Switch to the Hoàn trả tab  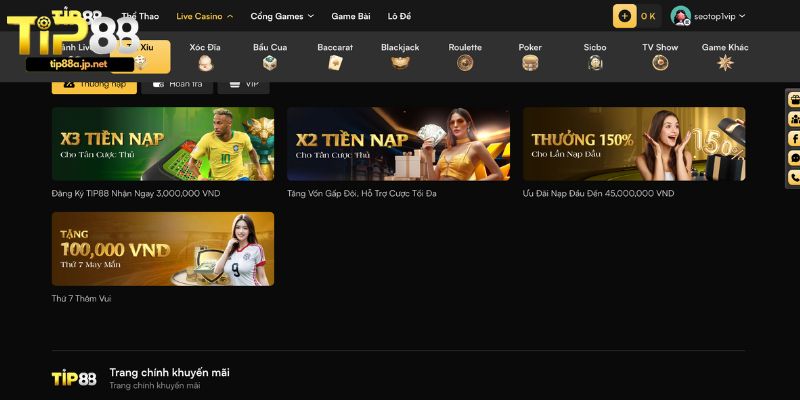click(x=177, y=85)
